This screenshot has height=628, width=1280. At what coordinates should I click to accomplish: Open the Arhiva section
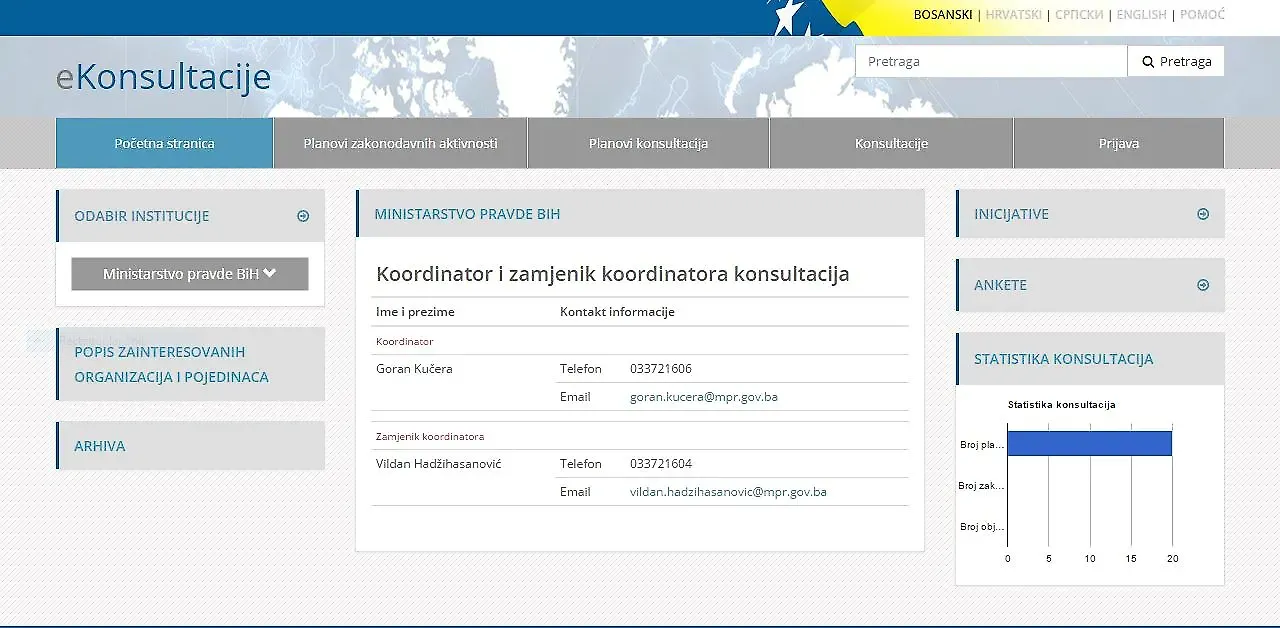click(x=190, y=446)
